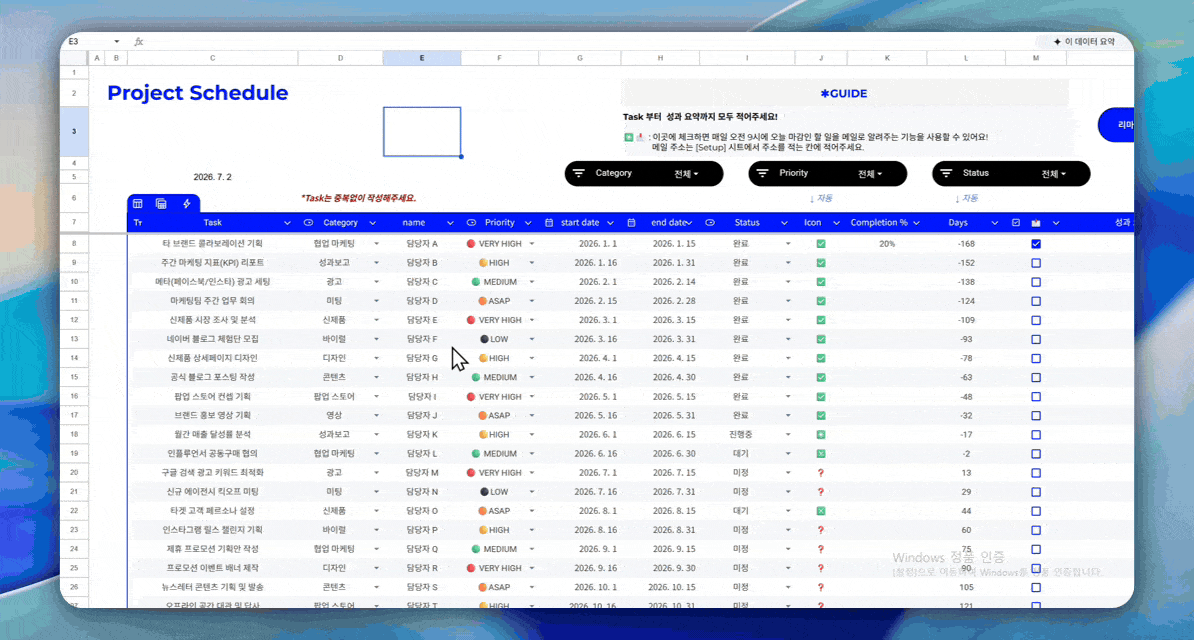The width and height of the screenshot is (1194, 640).
Task: Check the mail checkbox in row 18
Action: [x=1036, y=434]
